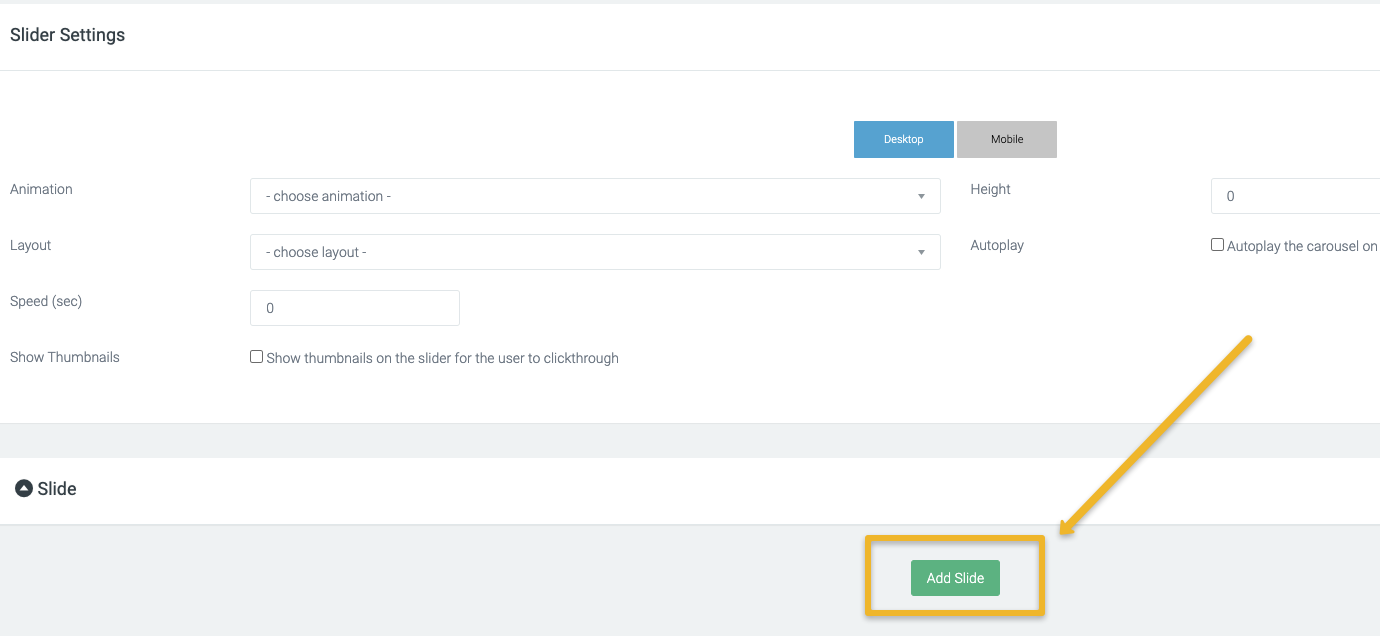Viewport: 1380px width, 636px height.
Task: Click the Height field label
Action: click(990, 189)
